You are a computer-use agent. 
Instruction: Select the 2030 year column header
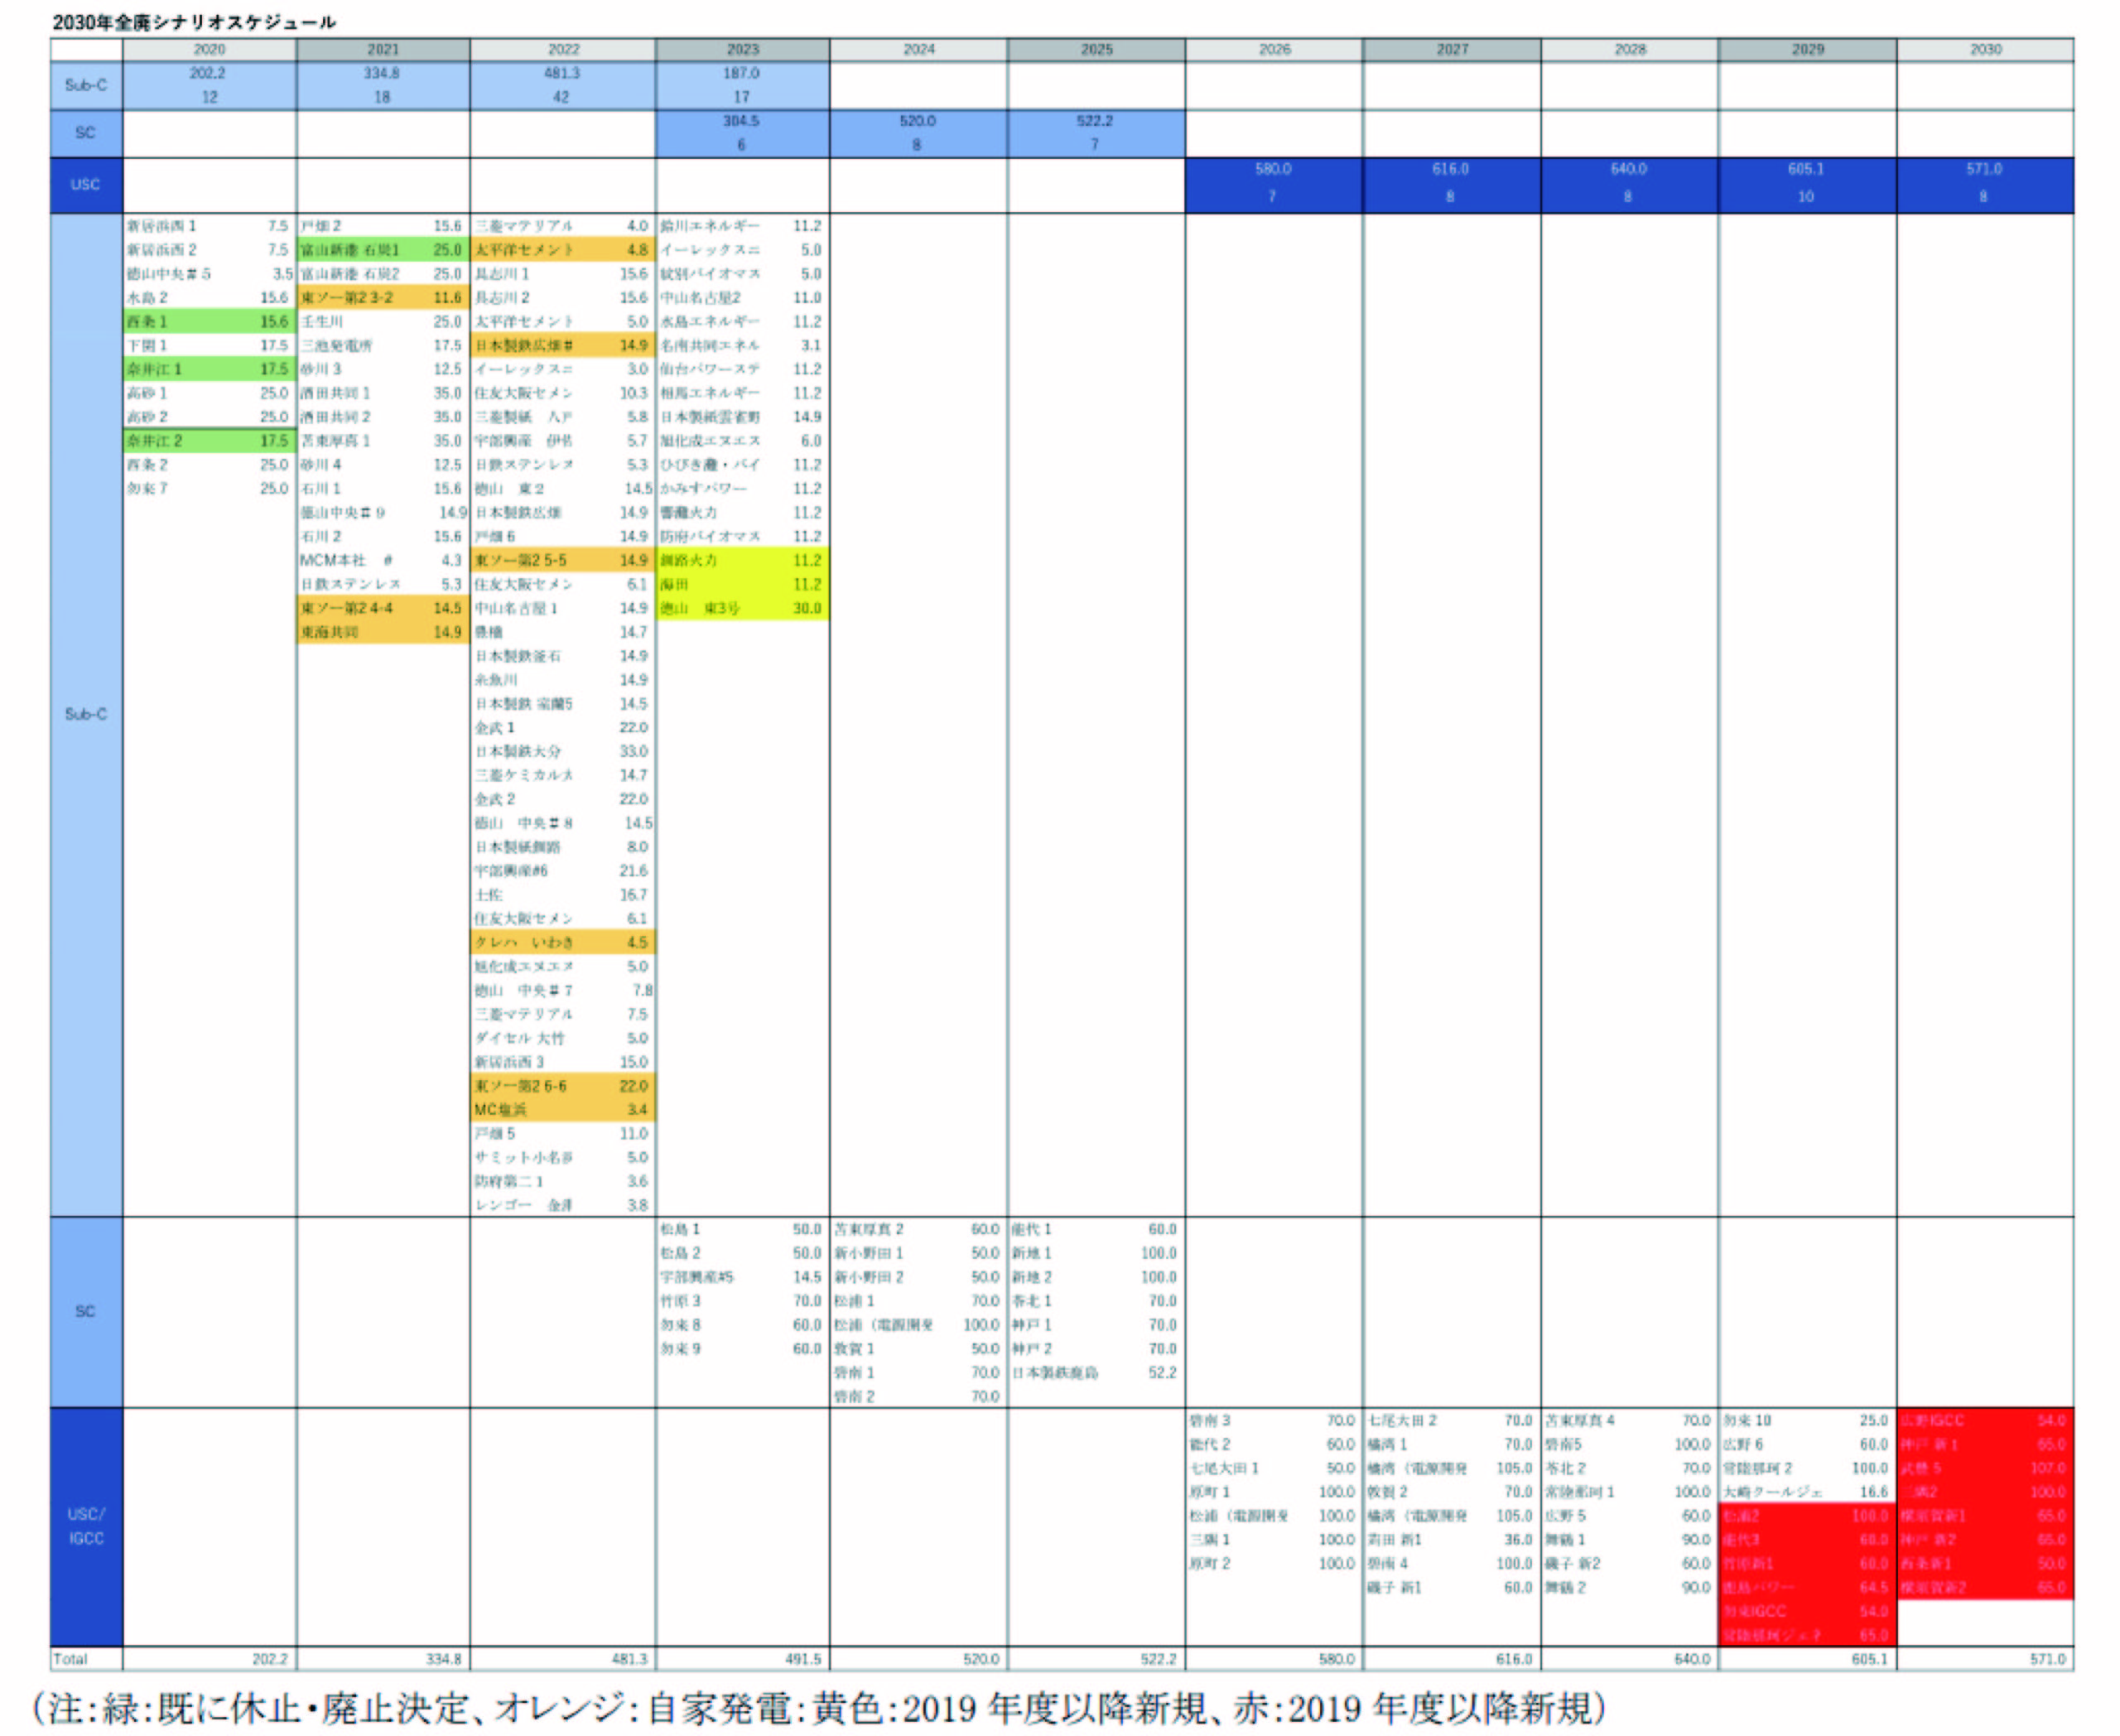coord(1985,49)
